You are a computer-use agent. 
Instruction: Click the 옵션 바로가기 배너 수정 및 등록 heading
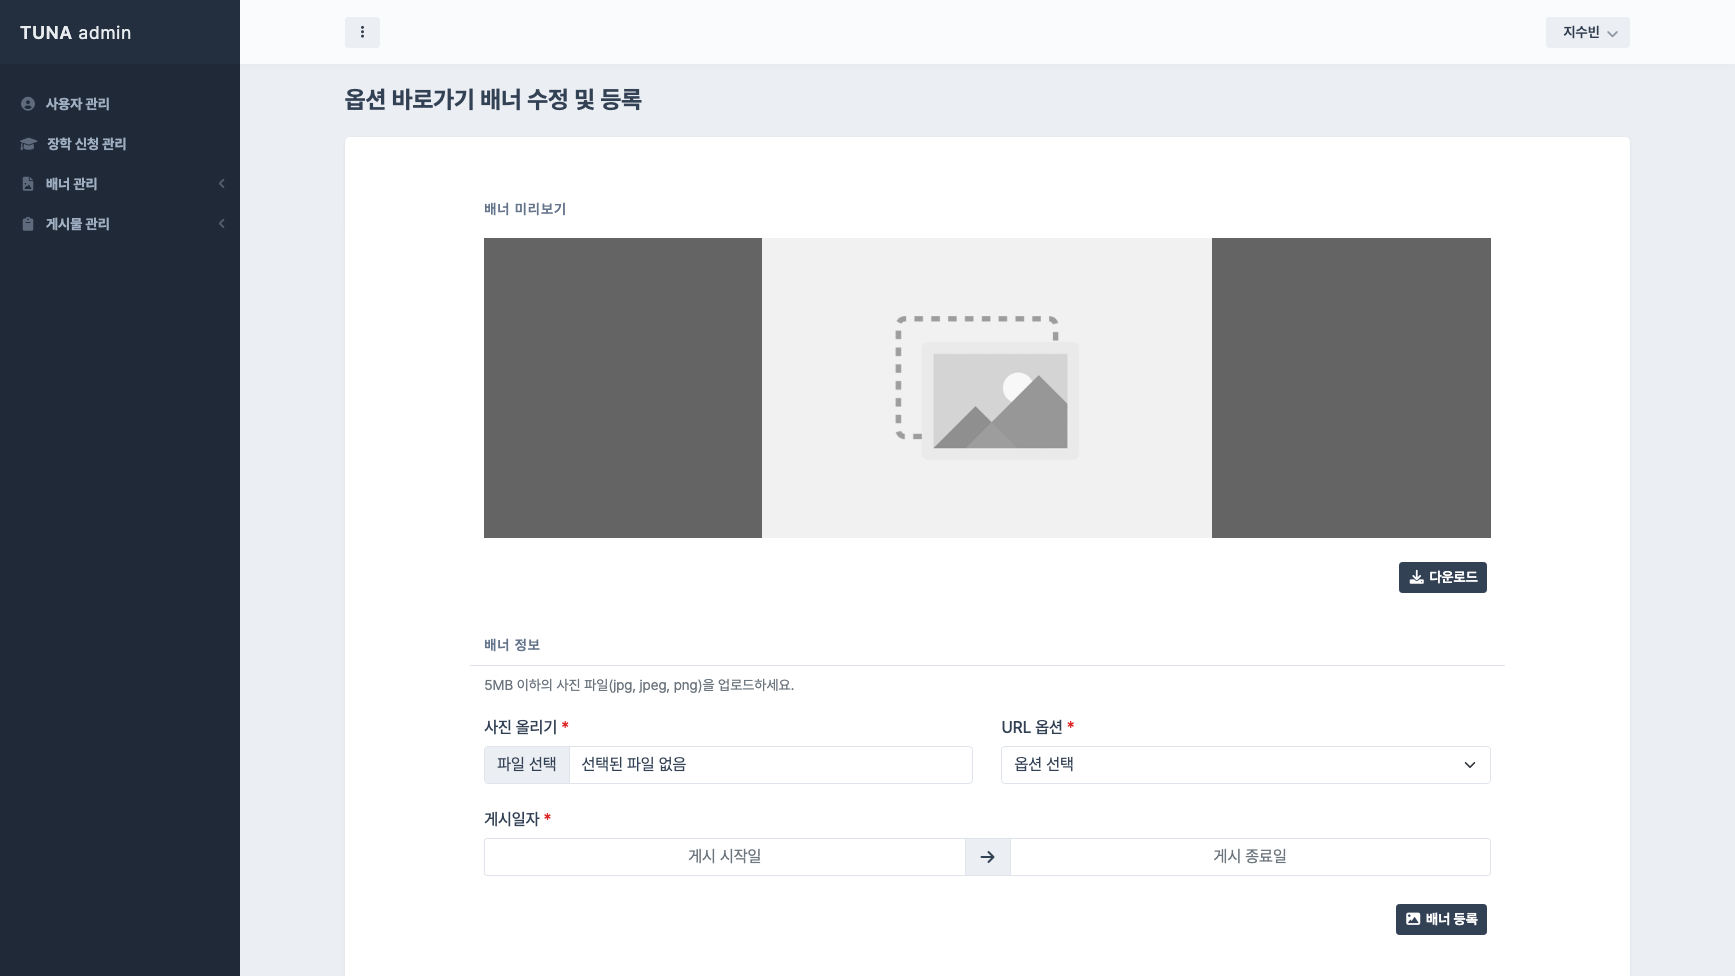pos(493,100)
